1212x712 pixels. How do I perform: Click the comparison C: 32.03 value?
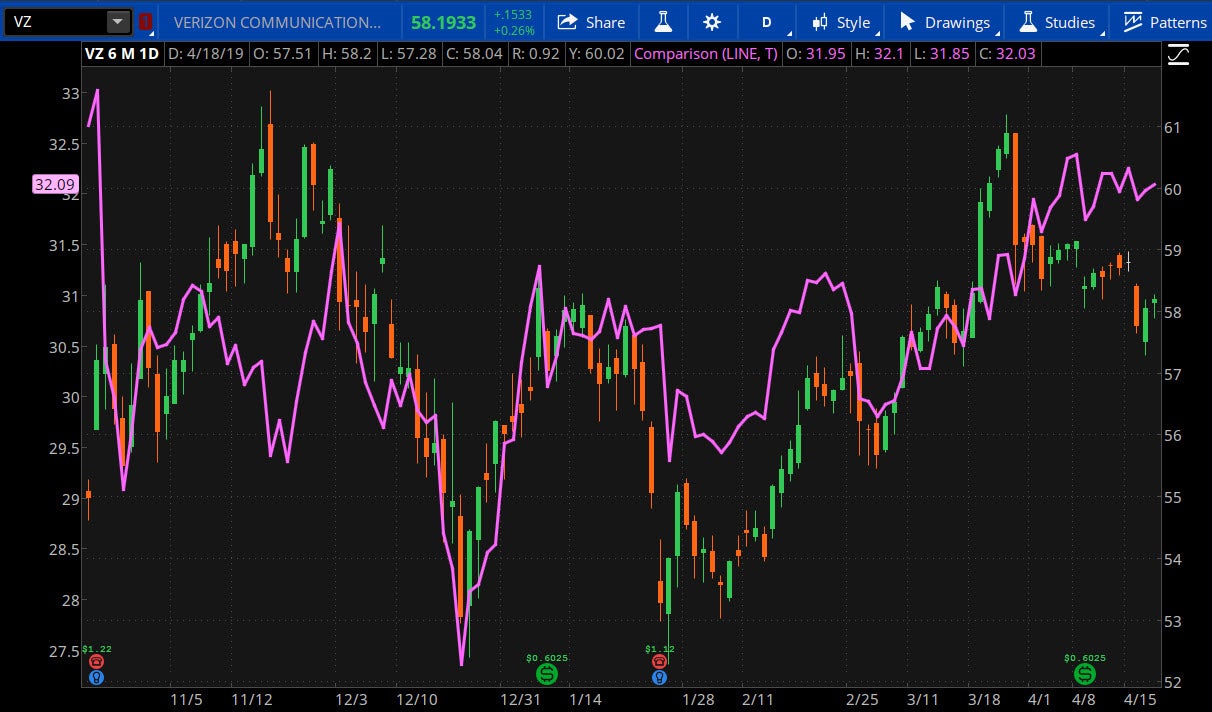tap(1006, 54)
